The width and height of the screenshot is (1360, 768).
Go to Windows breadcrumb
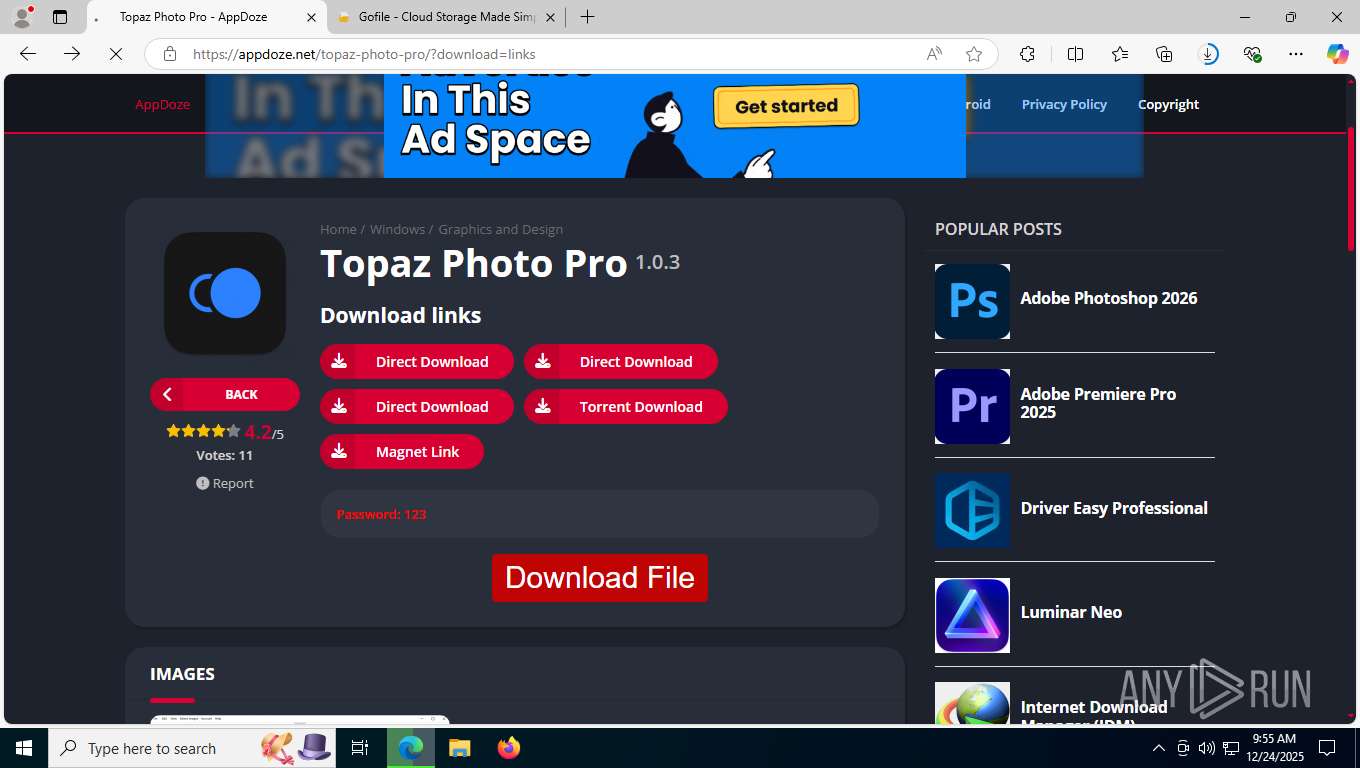coord(397,229)
